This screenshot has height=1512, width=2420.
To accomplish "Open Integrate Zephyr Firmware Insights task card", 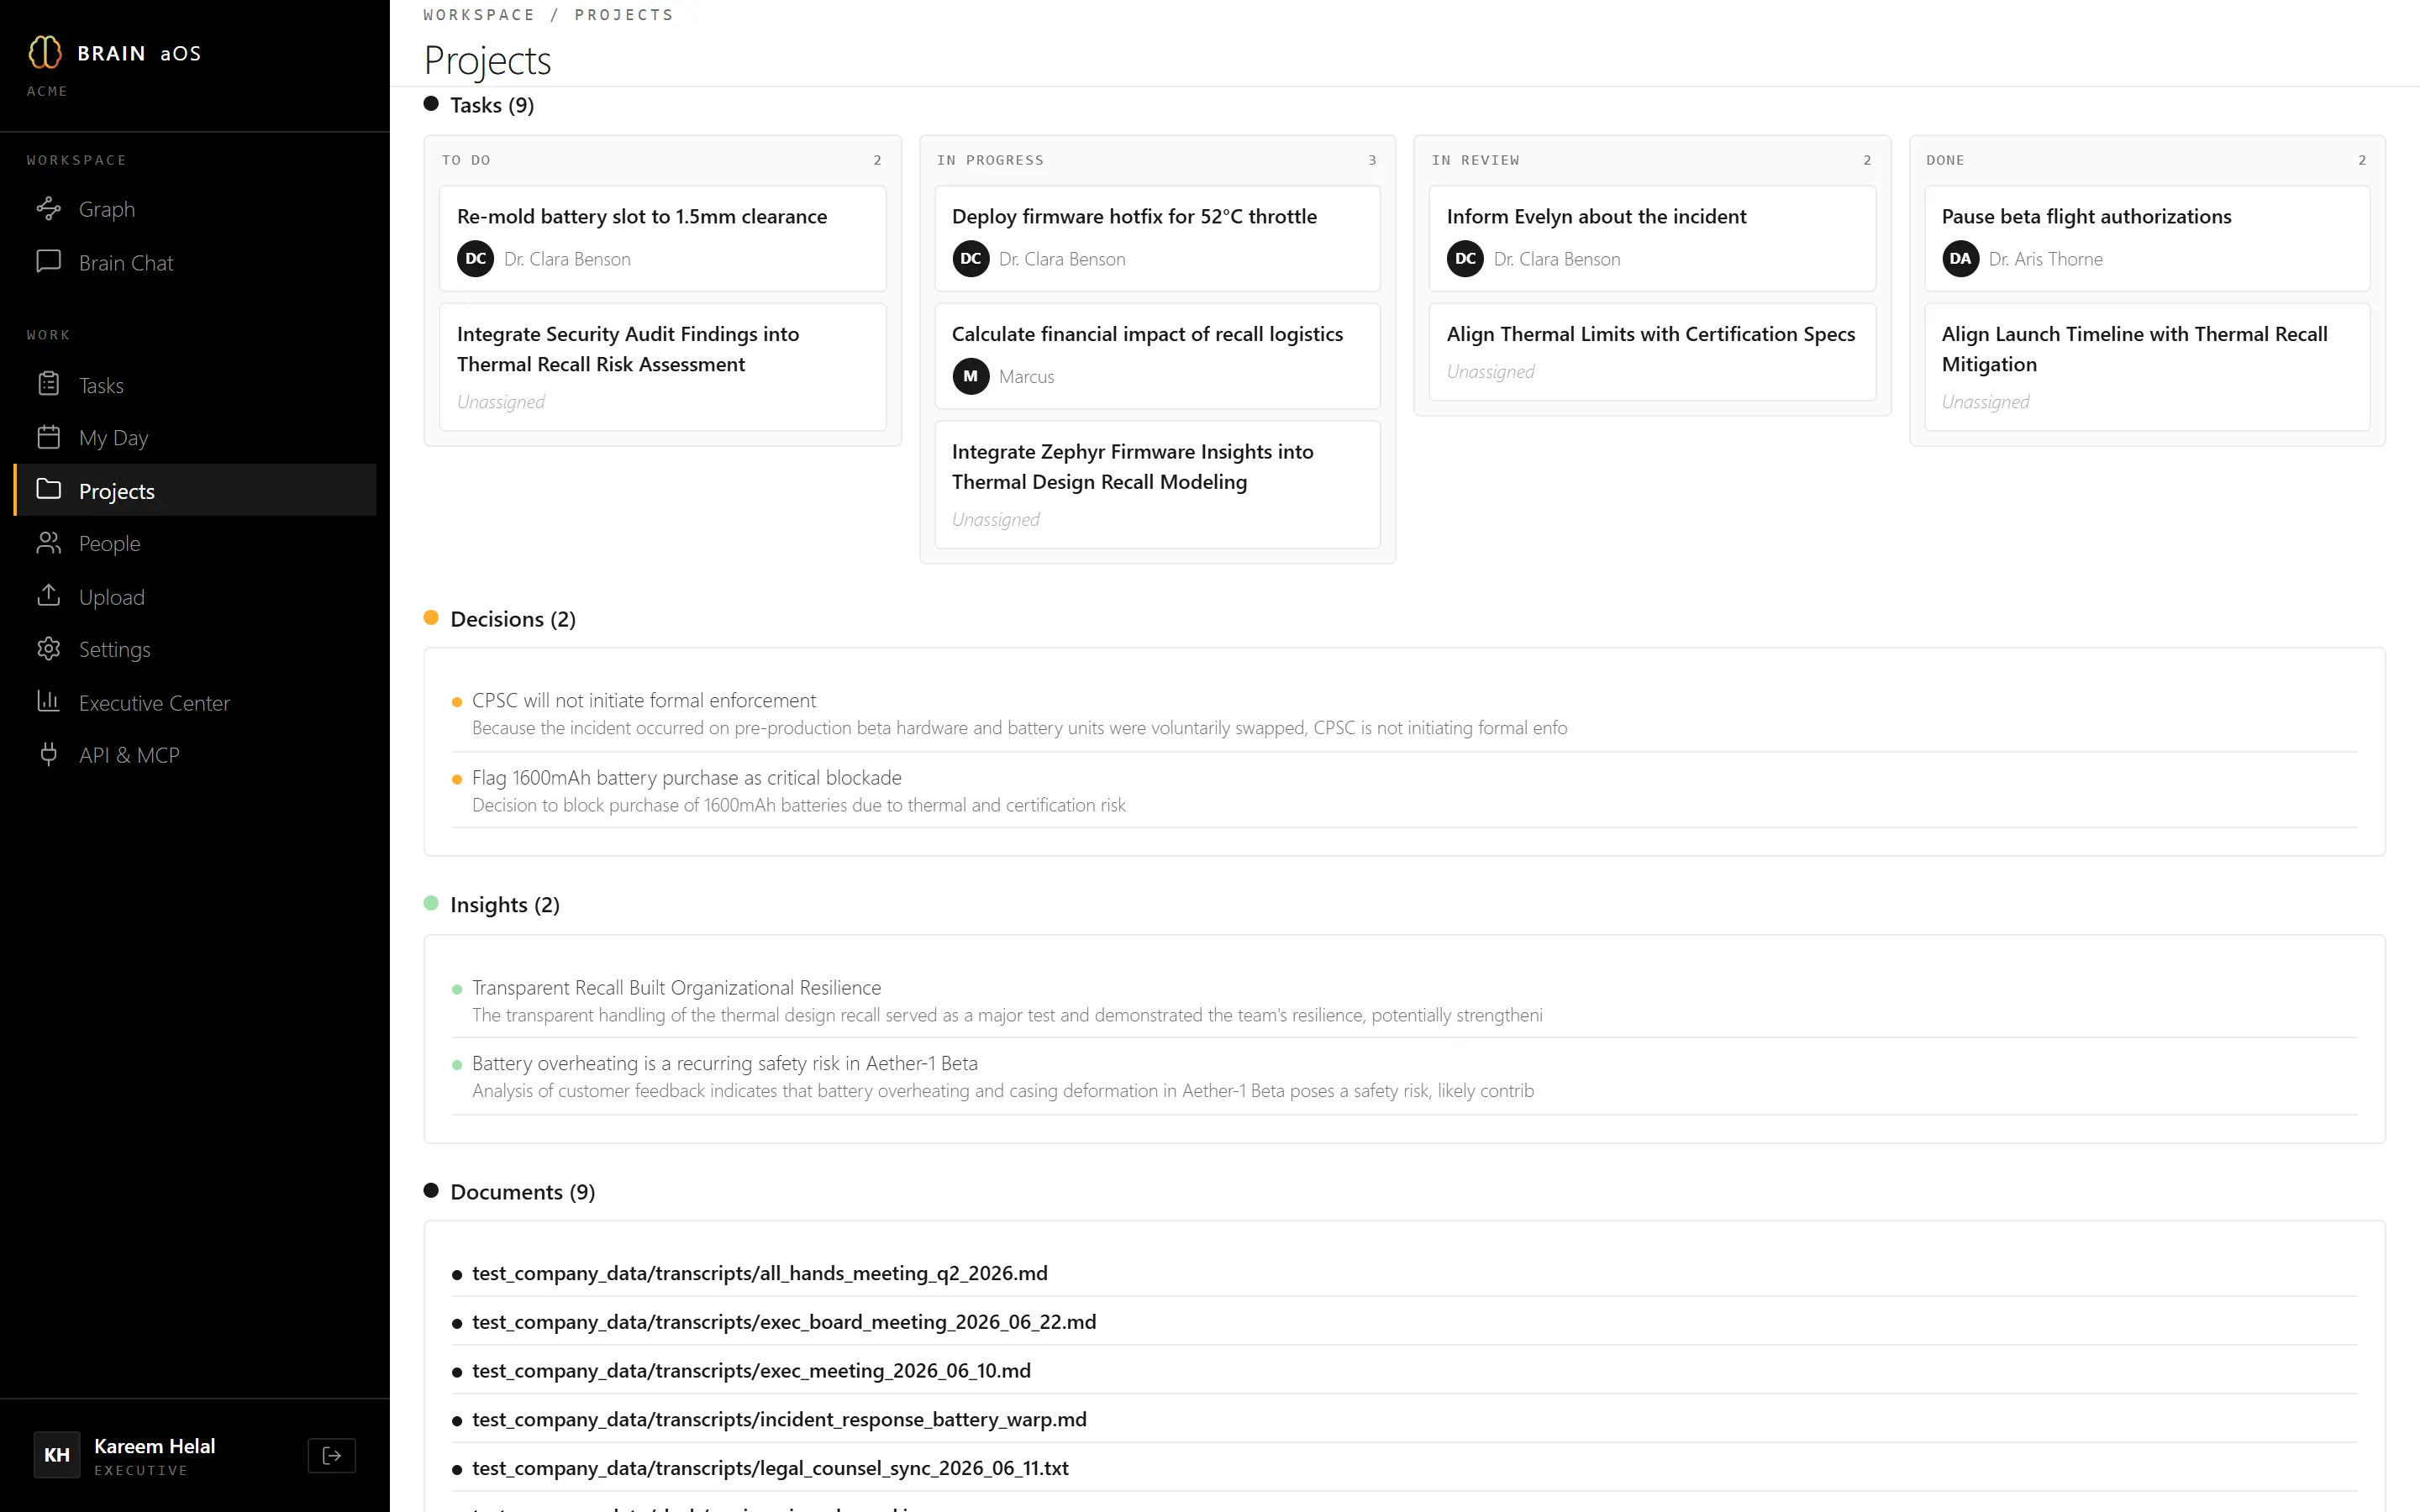I will click(1157, 484).
